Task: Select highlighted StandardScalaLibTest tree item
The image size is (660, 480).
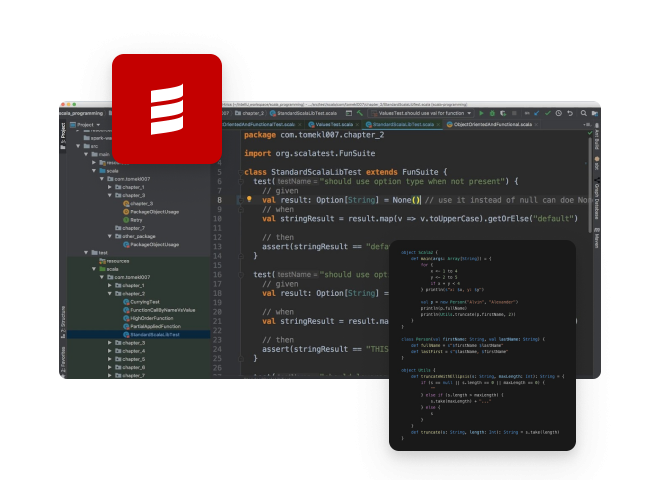Action: [139, 335]
